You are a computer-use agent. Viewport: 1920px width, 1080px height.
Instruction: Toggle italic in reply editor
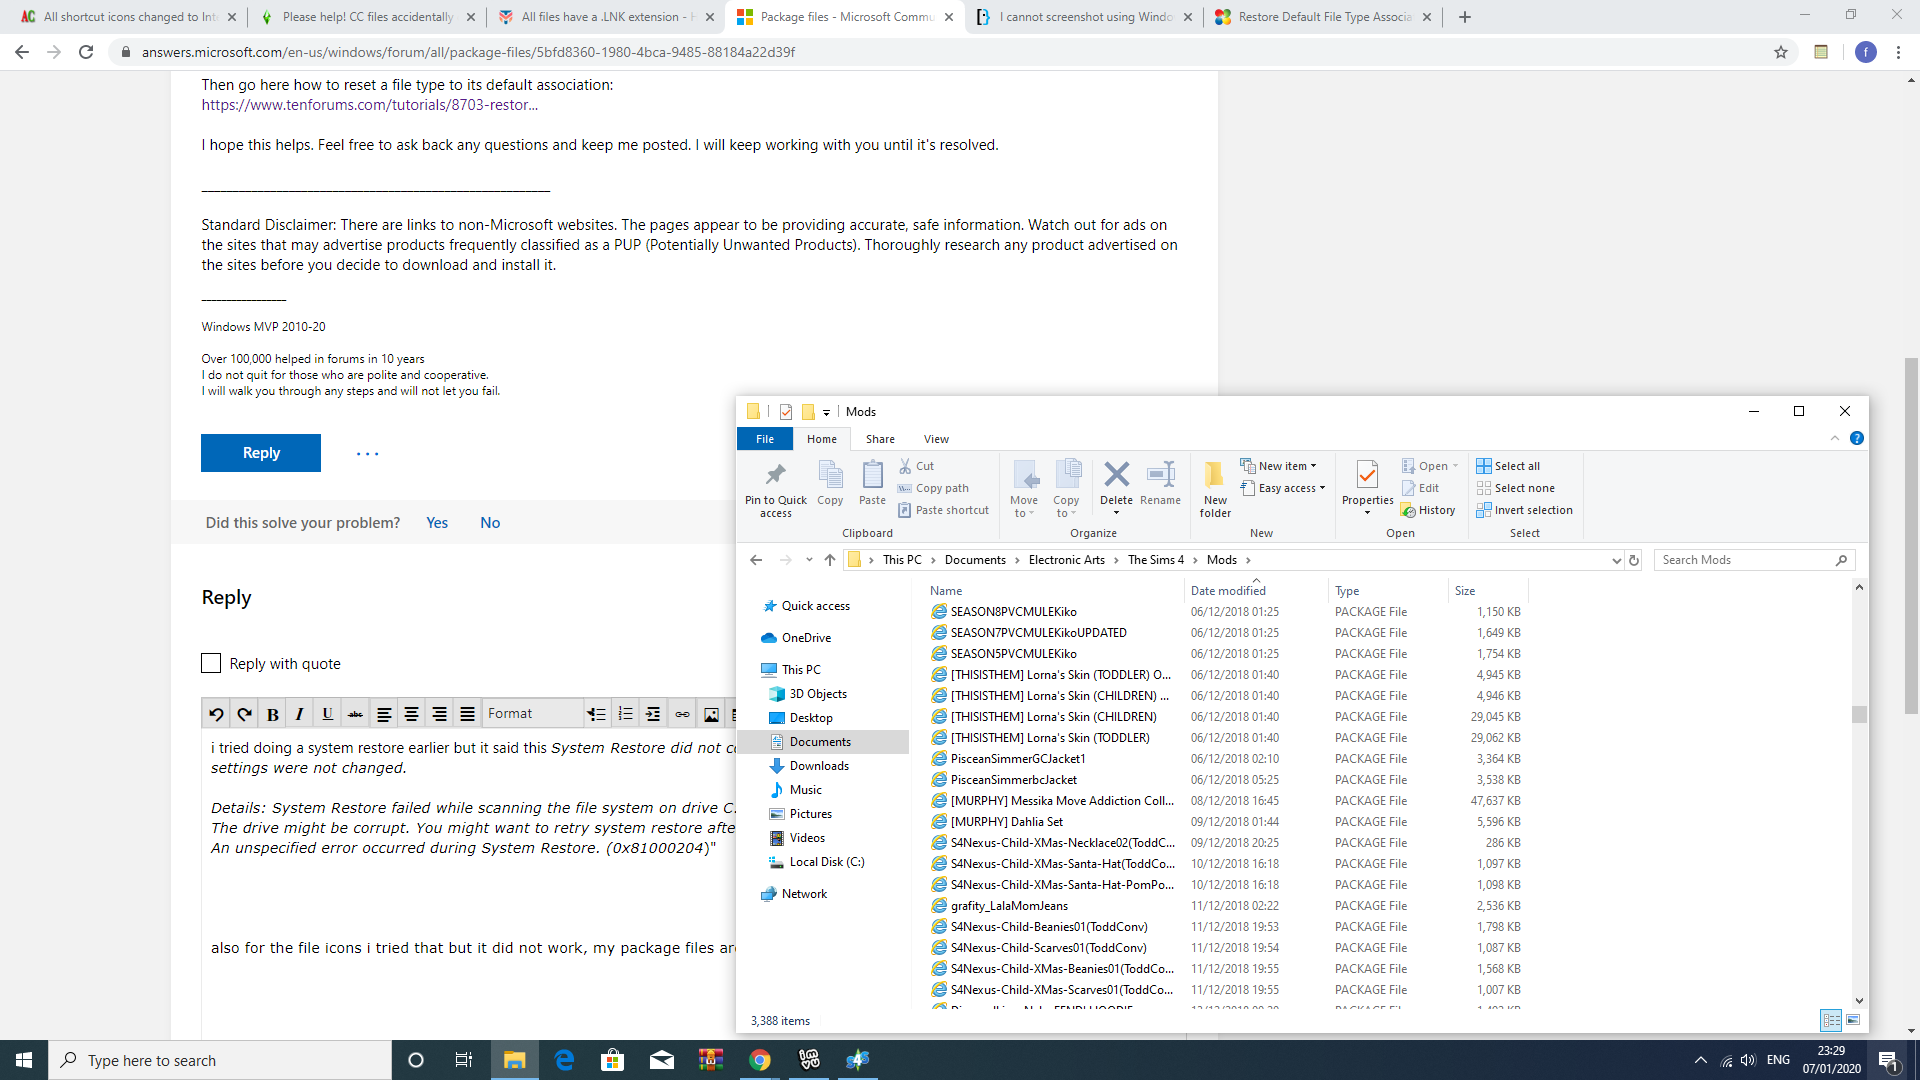point(299,714)
